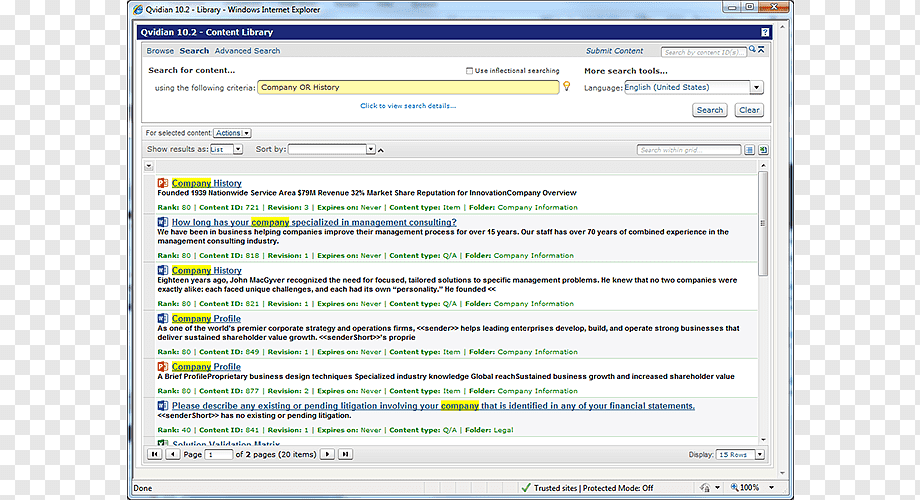The width and height of the screenshot is (920, 500).
Task: Open the Actions dropdown for selected content
Action: pyautogui.click(x=232, y=133)
